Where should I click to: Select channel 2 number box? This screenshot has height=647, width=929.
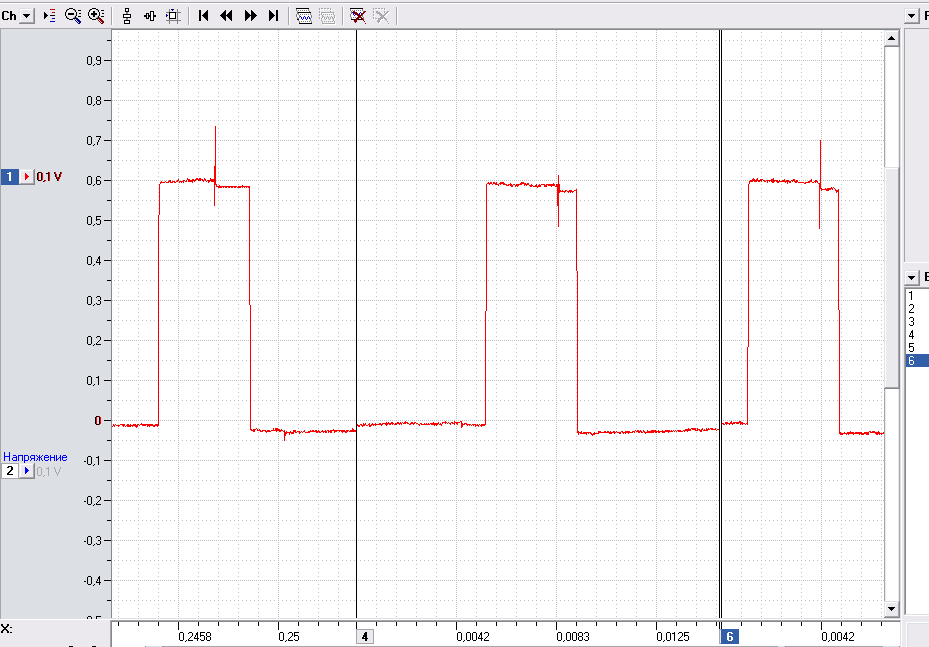coord(9,471)
